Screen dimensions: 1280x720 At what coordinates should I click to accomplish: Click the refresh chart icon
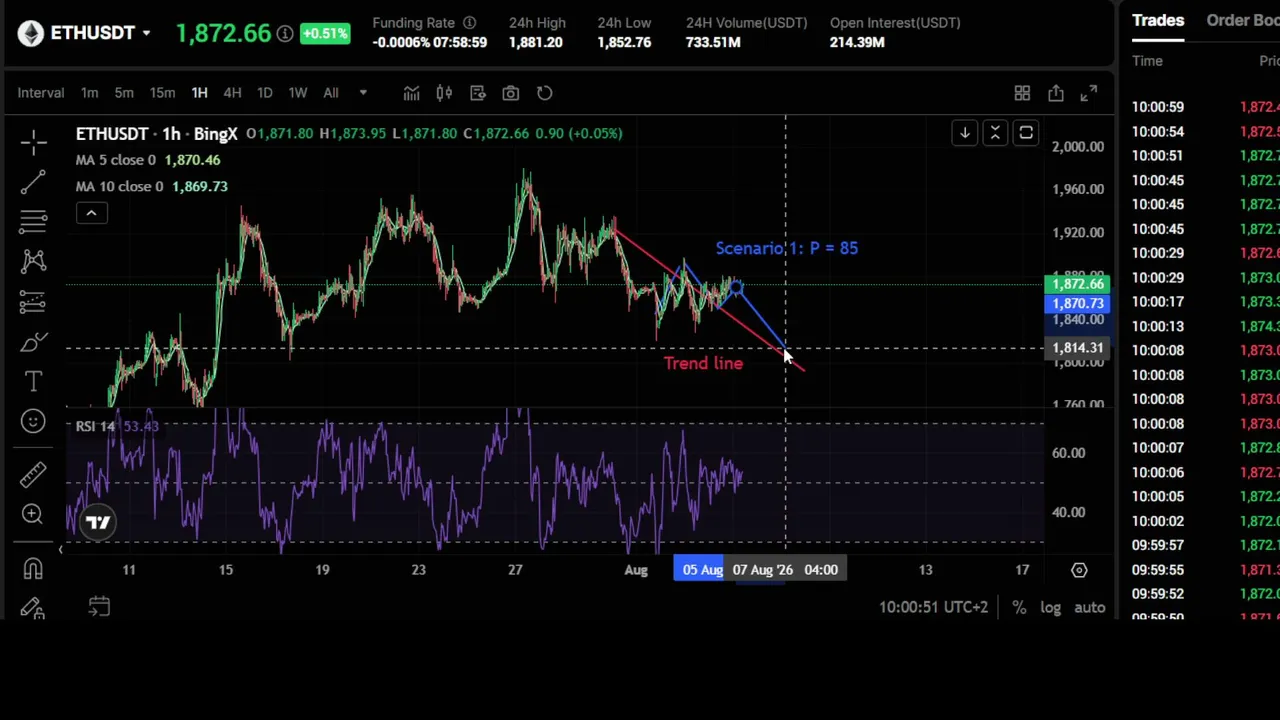(545, 93)
